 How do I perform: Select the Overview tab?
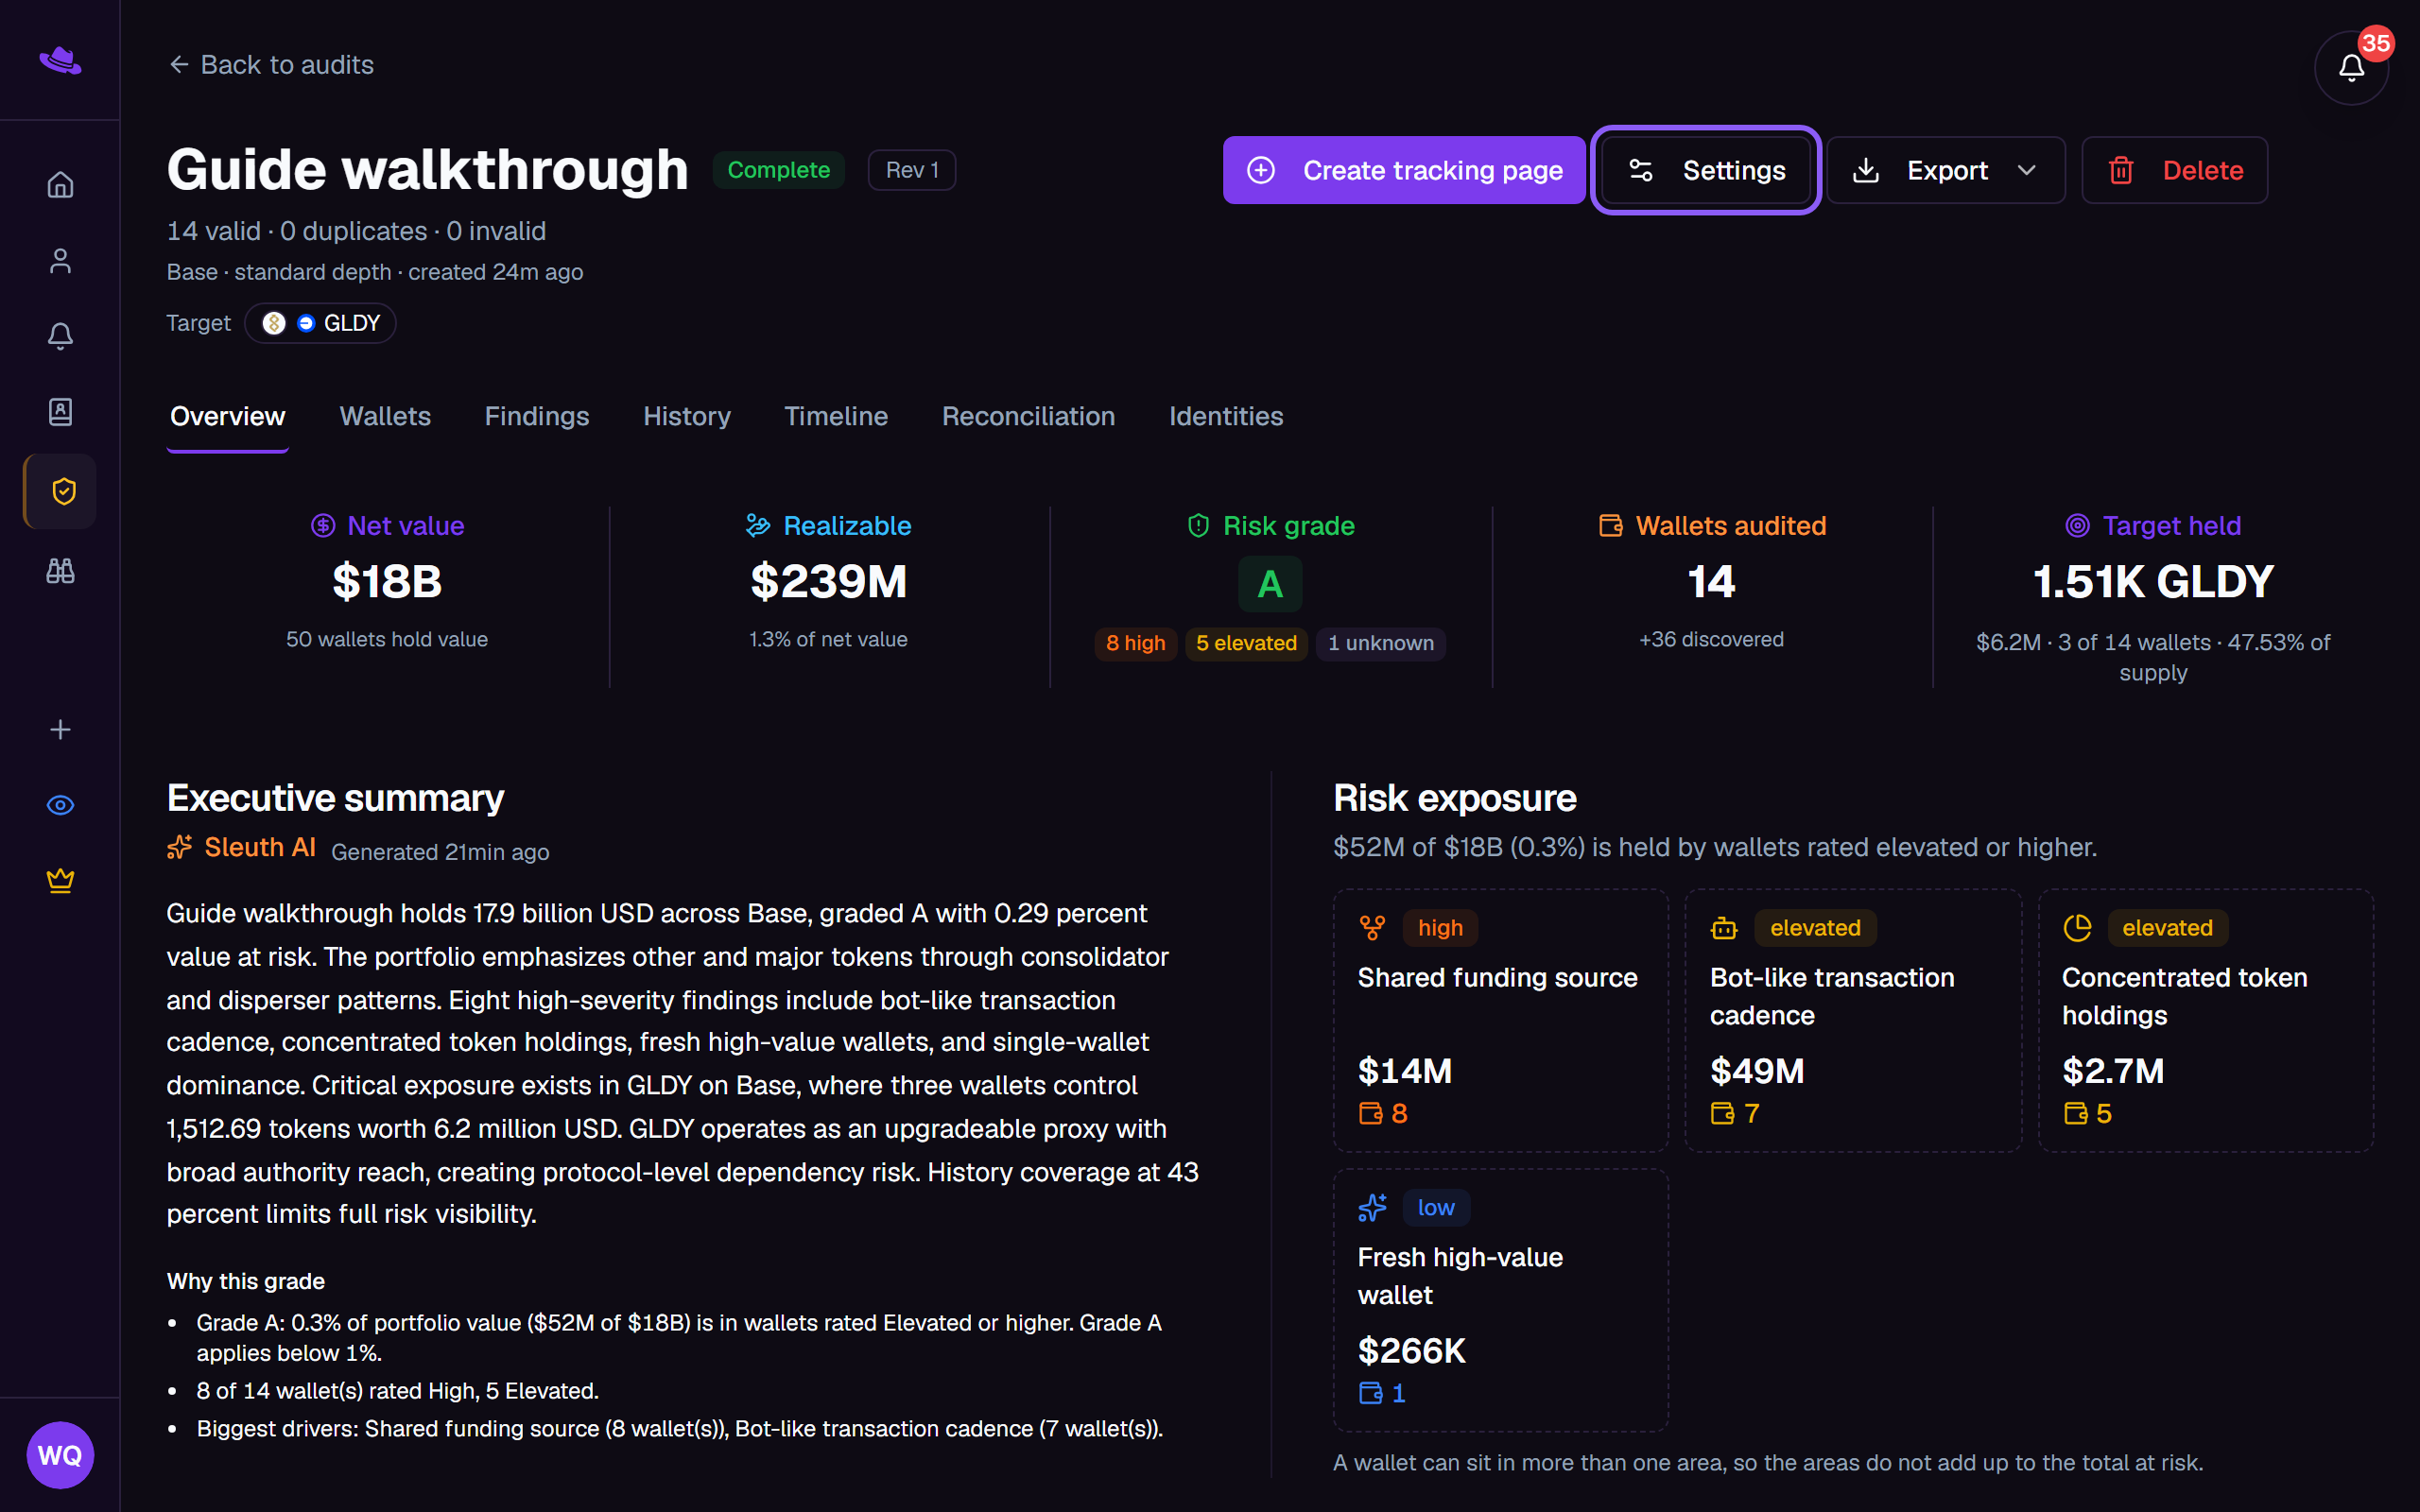point(228,416)
